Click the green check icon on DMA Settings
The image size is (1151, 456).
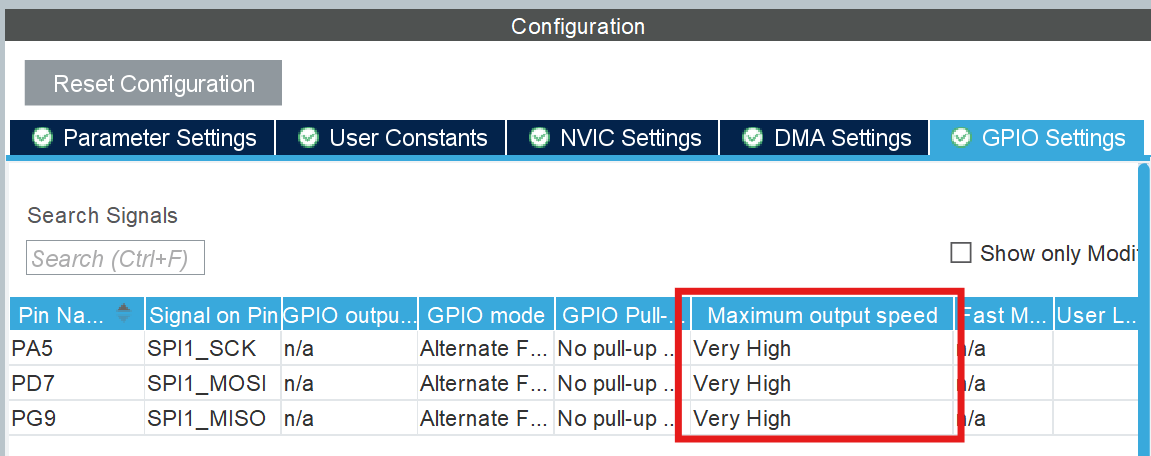[752, 137]
